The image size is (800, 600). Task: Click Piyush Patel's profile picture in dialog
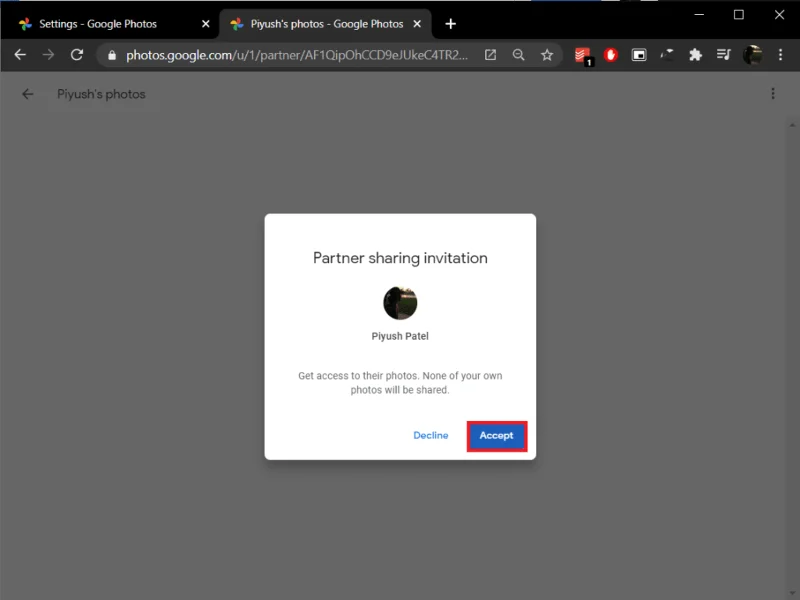(x=400, y=303)
